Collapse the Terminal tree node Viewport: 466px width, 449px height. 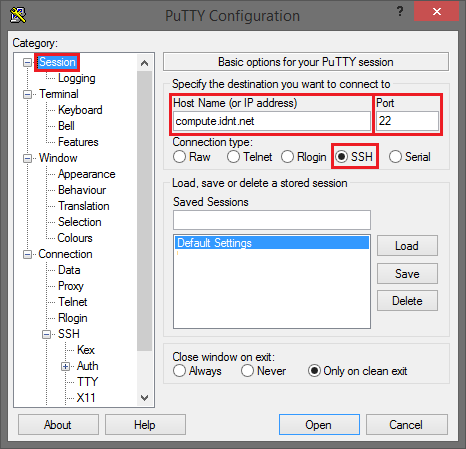(27, 94)
